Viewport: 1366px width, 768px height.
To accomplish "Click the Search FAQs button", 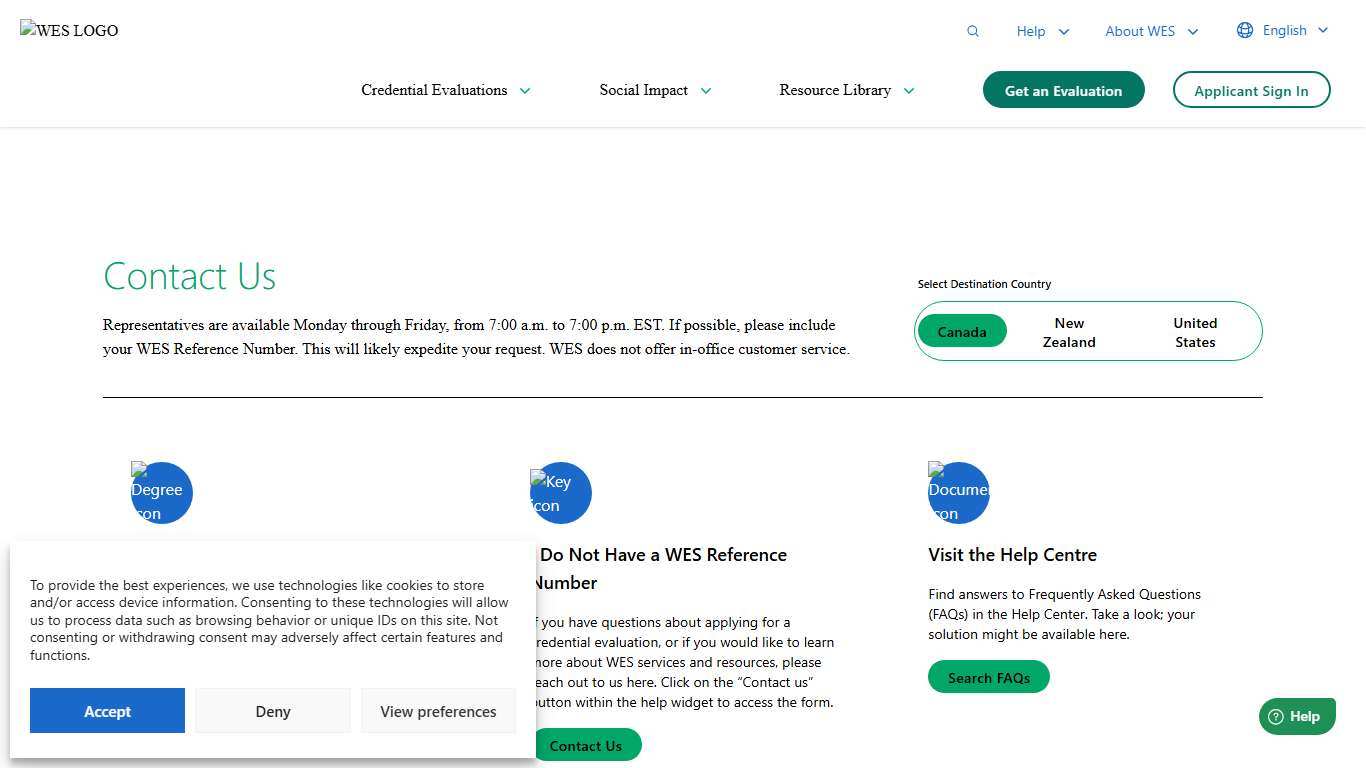I will (988, 677).
